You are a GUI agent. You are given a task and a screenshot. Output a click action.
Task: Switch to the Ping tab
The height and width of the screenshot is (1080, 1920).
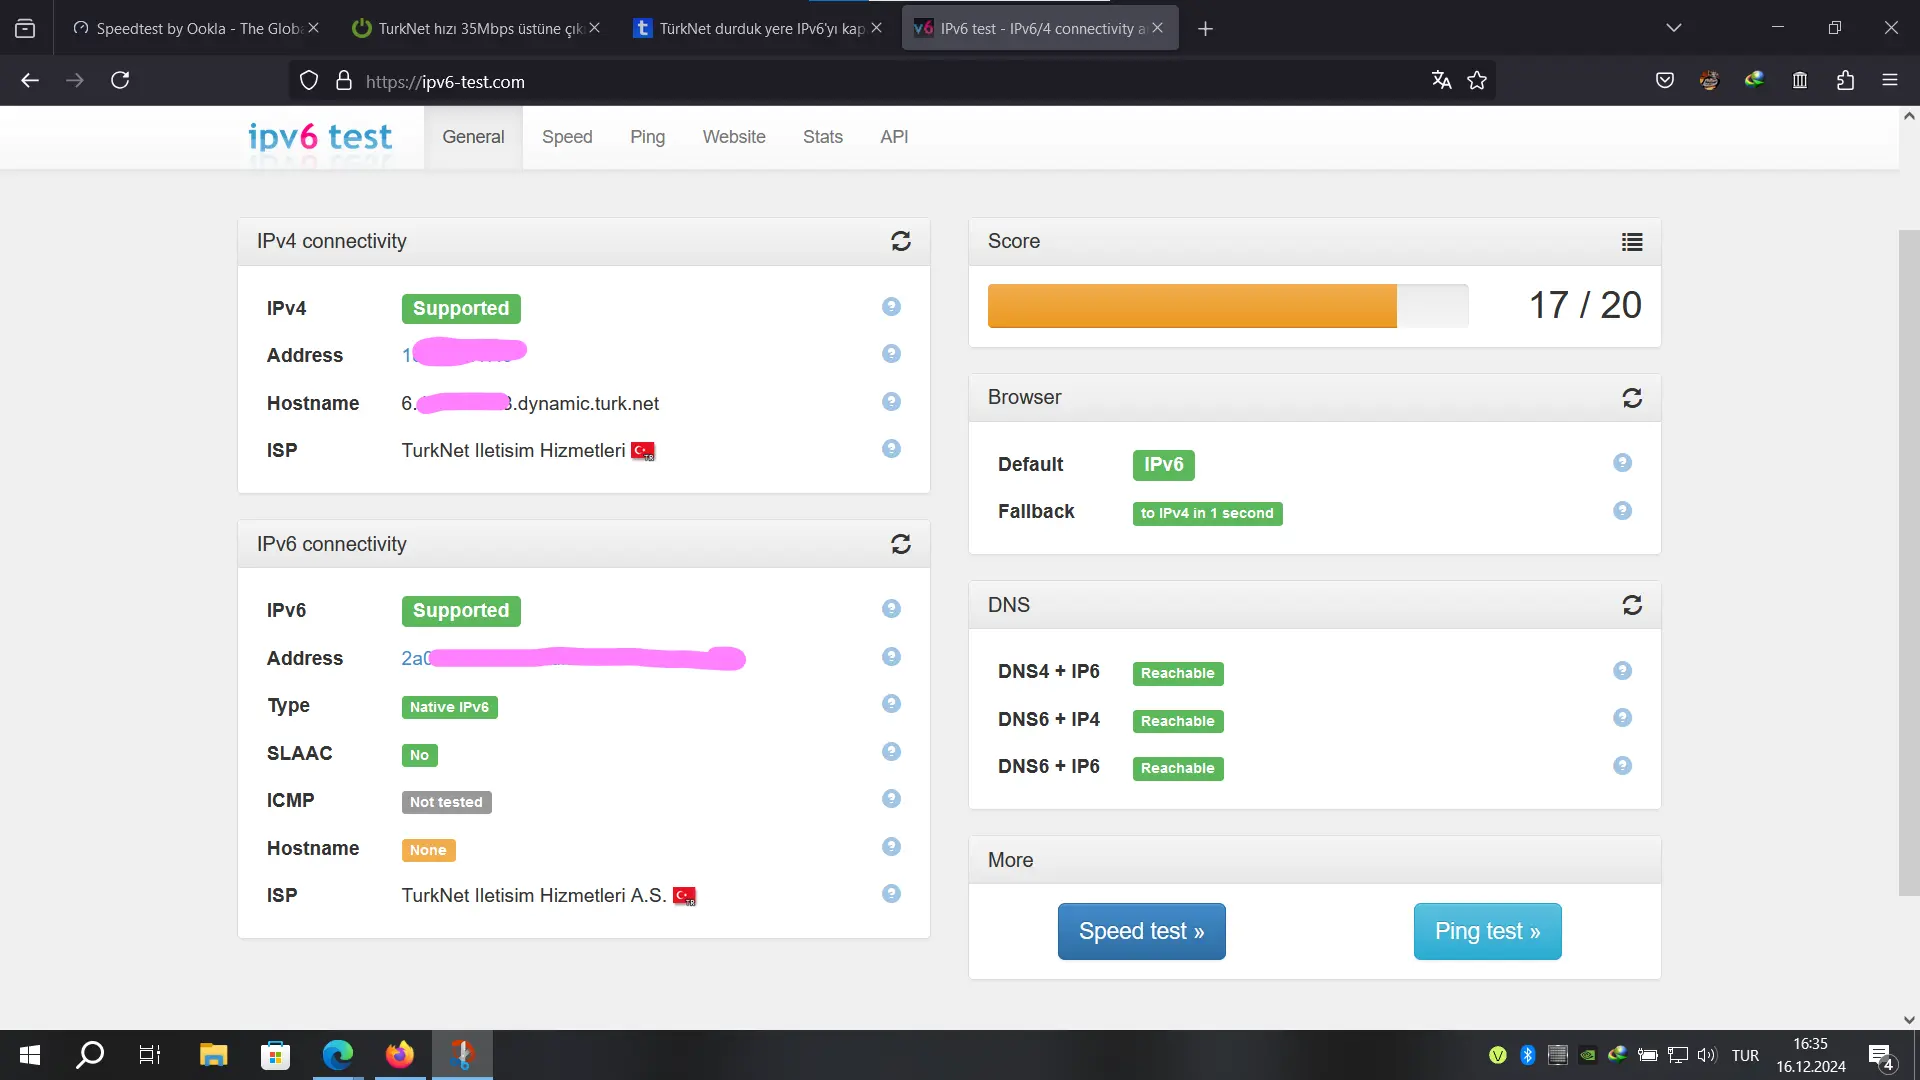647,137
